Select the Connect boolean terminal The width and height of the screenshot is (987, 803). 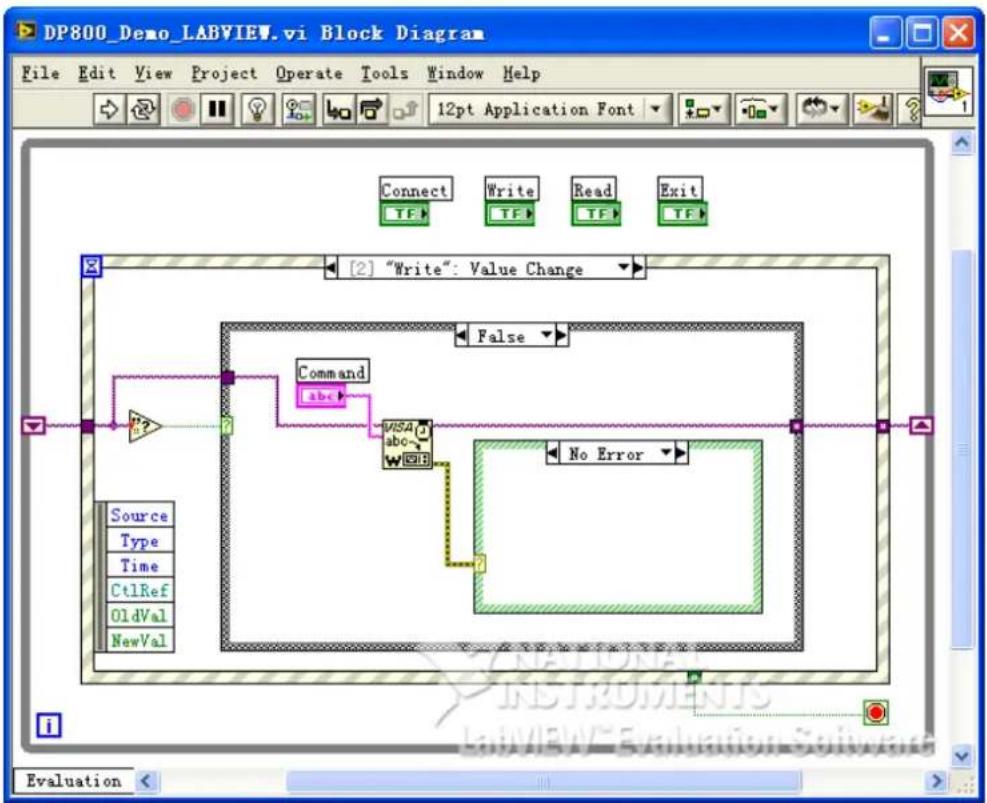tap(405, 214)
